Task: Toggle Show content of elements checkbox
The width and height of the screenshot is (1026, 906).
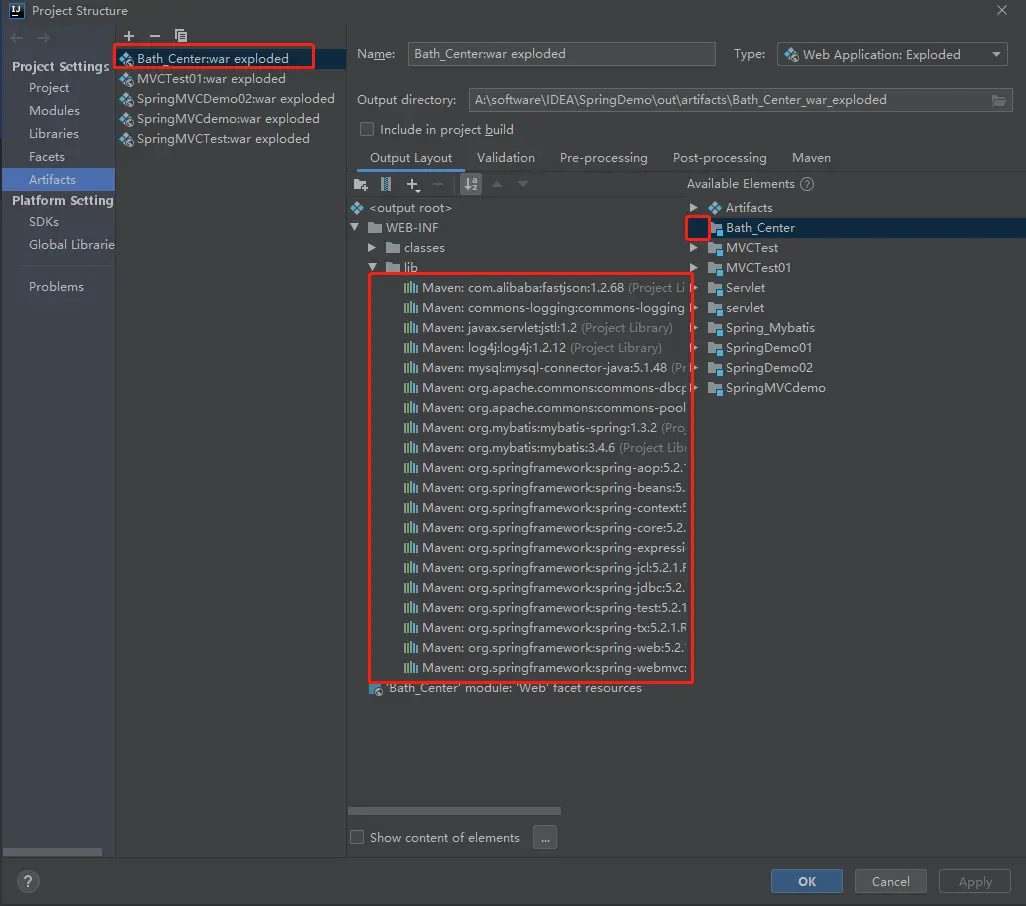Action: tap(357, 837)
